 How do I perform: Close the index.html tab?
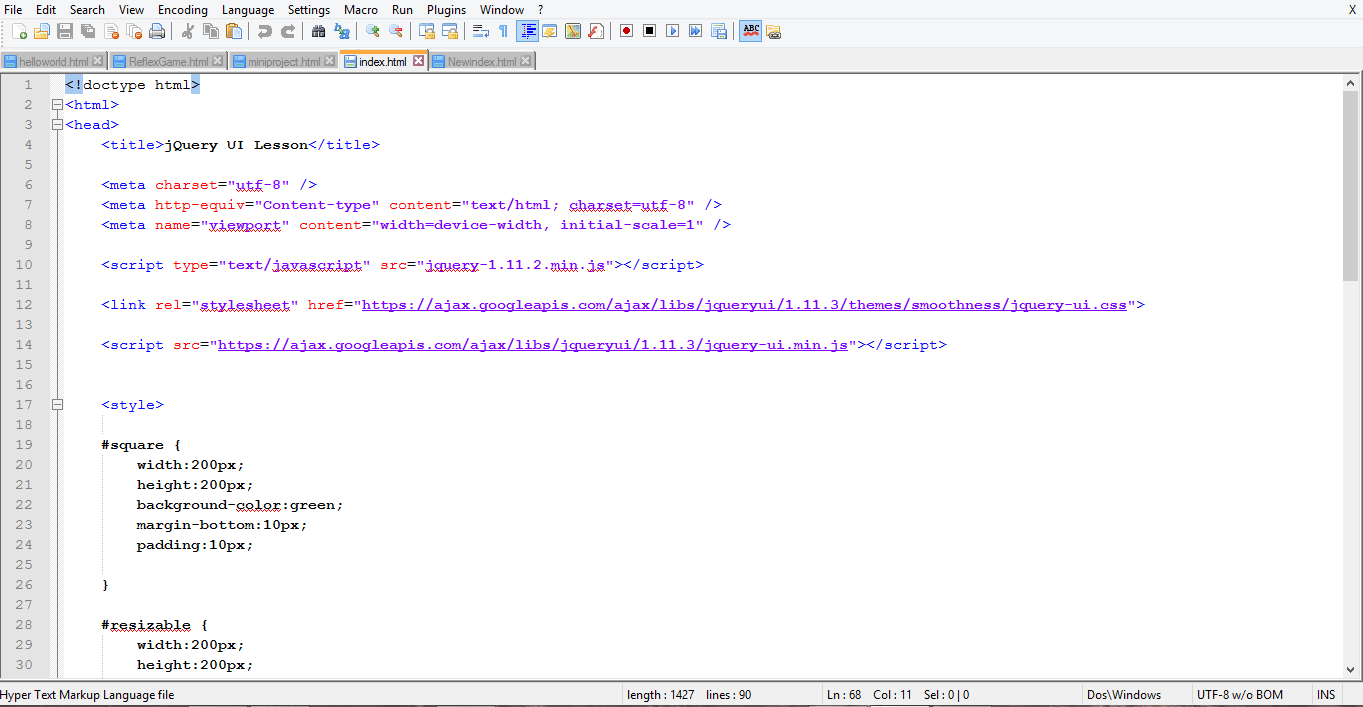pyautogui.click(x=419, y=61)
